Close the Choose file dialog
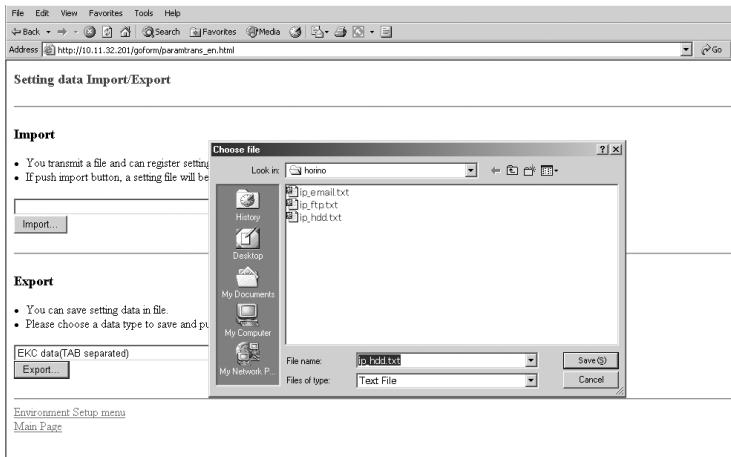The height and width of the screenshot is (457, 731). pos(616,149)
